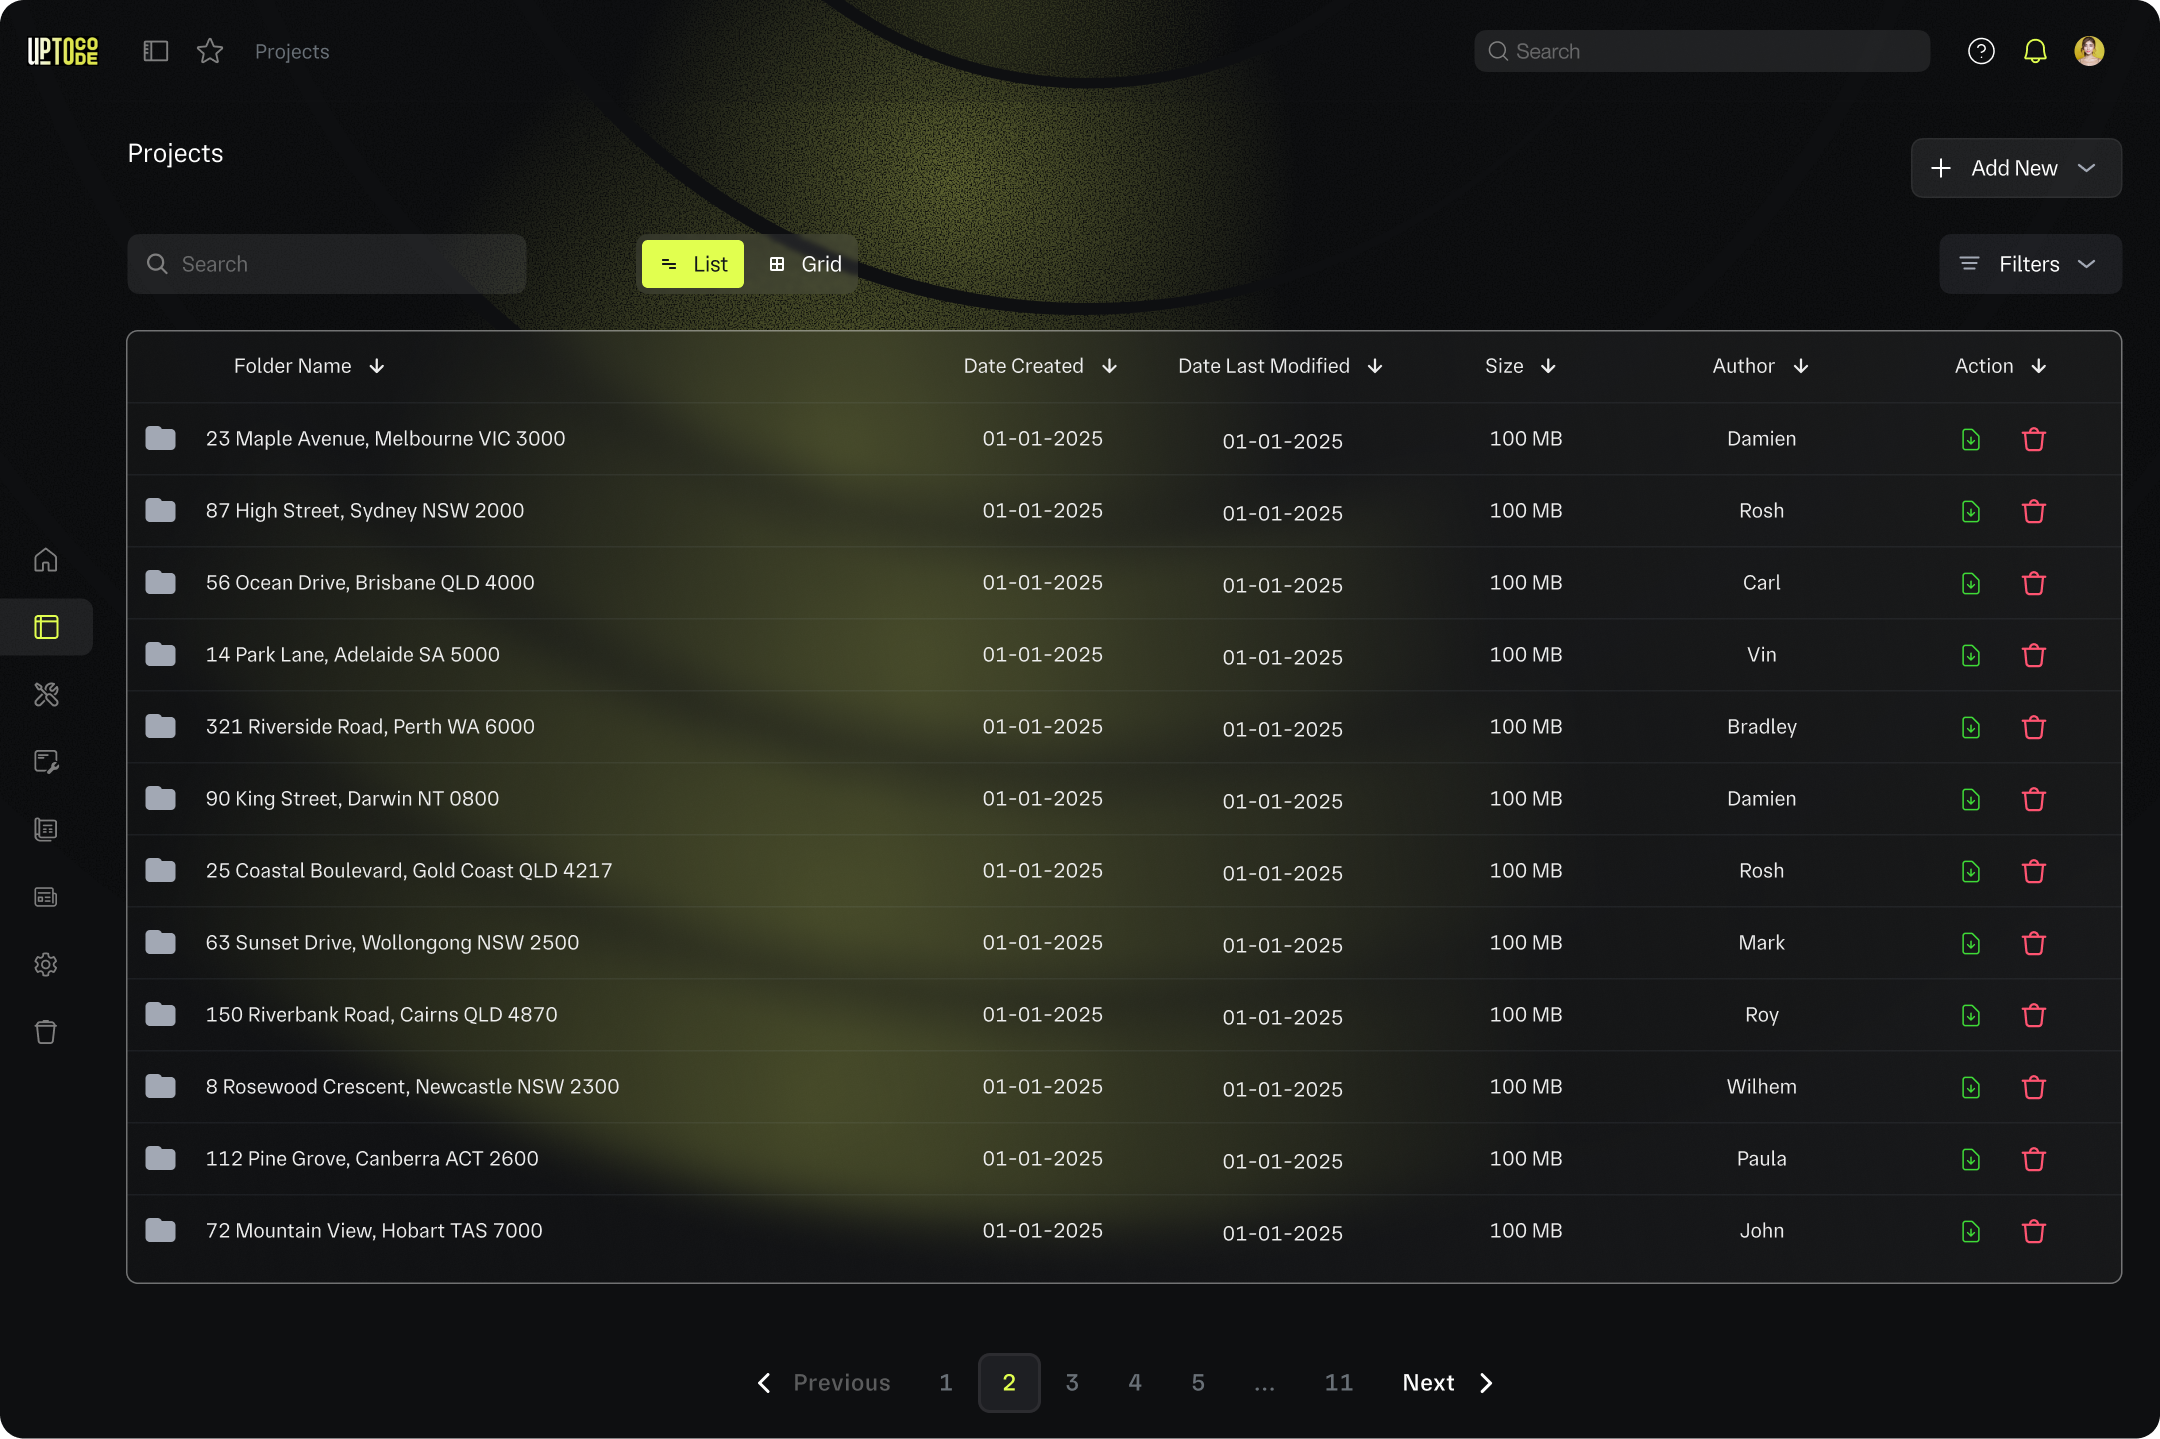Screen dimensions: 2160x1439
Task: Toggle the sidebar panel icon
Action: coord(156,51)
